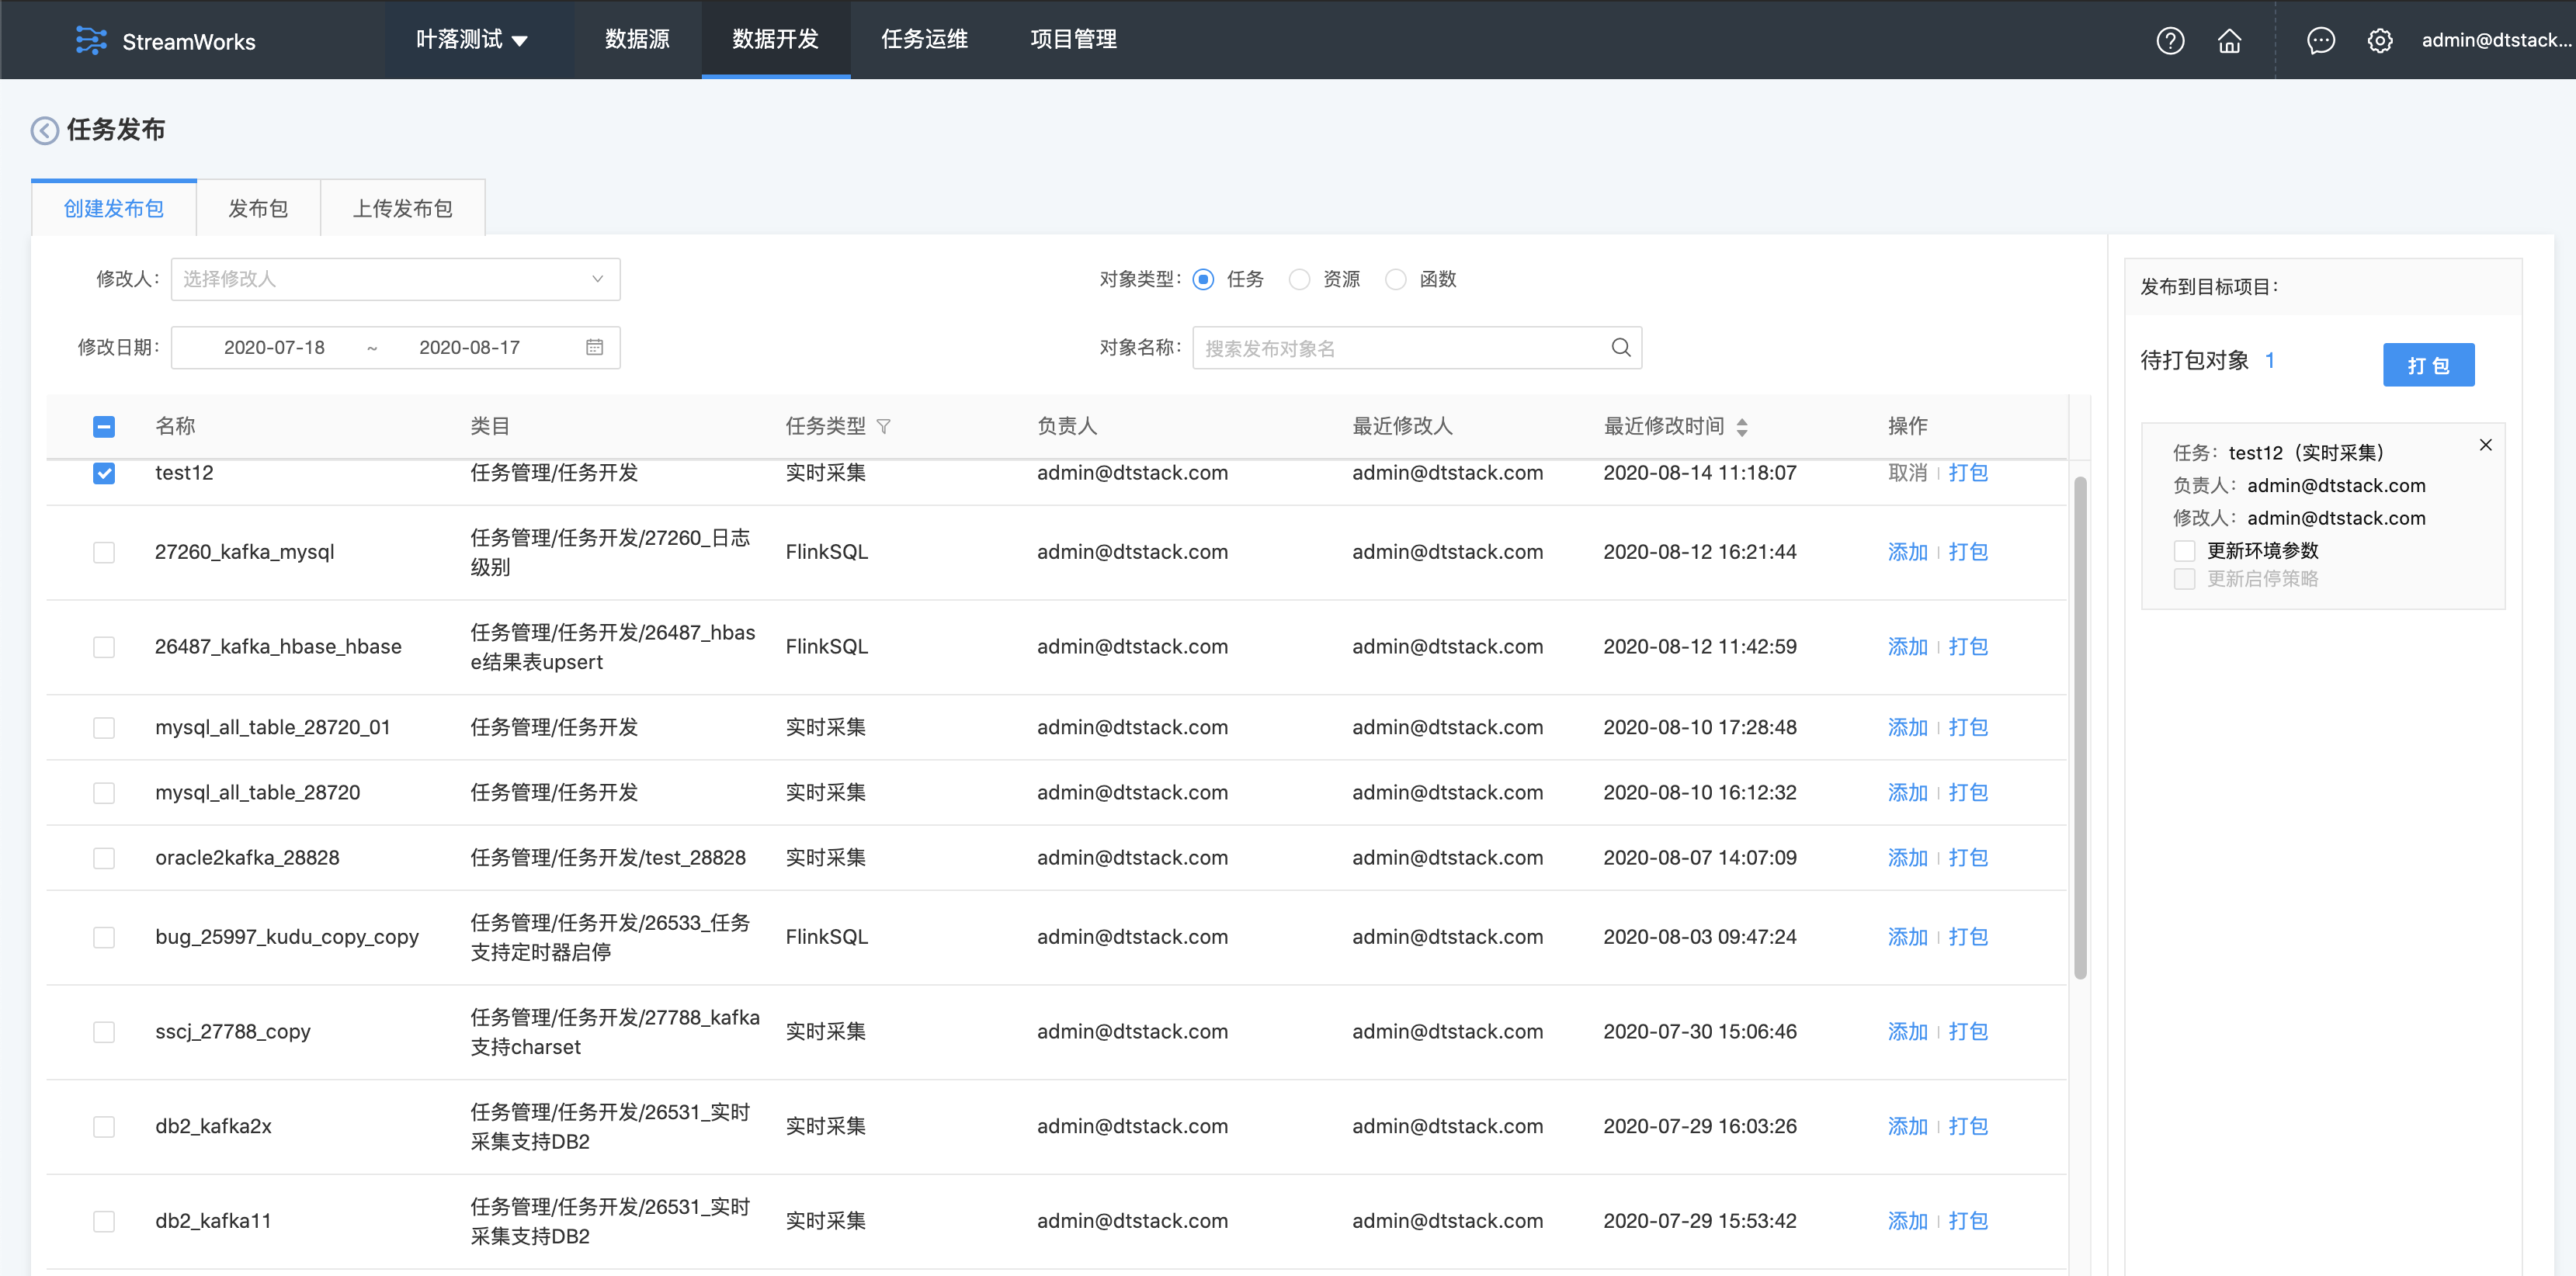Screen dimensions: 2576x1276
Task: Open the 项目管理 menu
Action: point(1073,40)
